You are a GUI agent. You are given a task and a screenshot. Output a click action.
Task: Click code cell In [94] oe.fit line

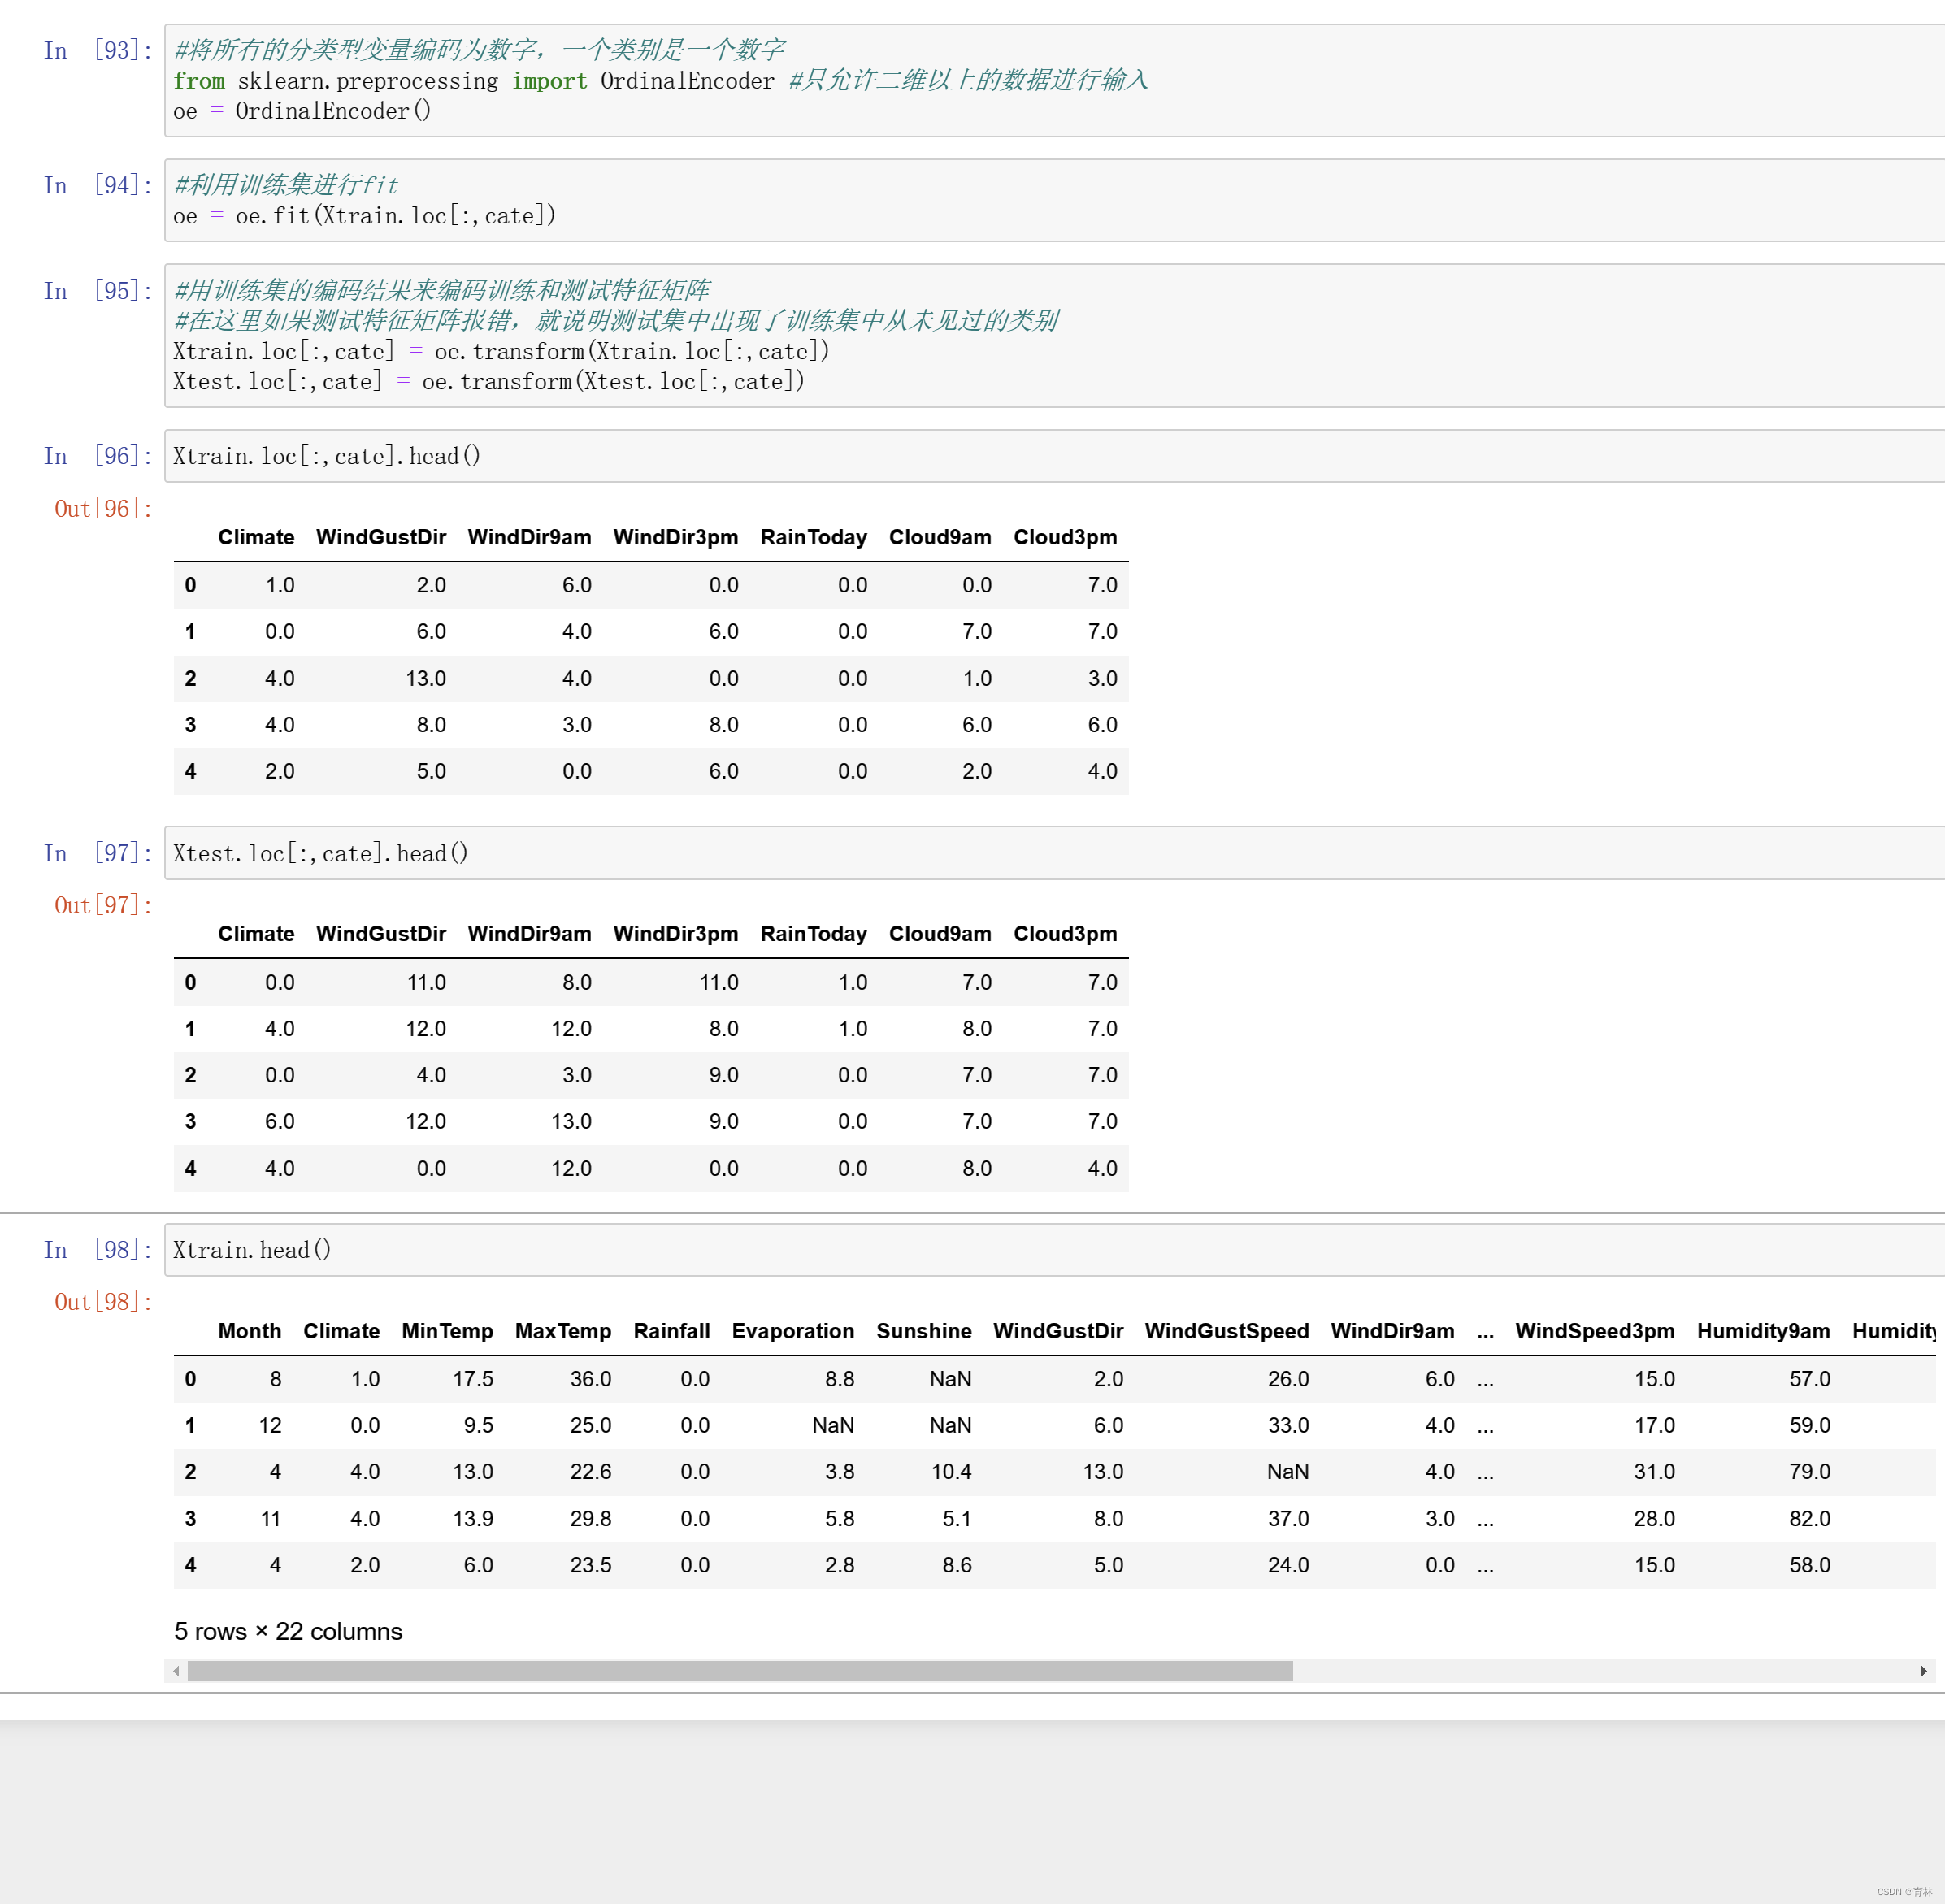pyautogui.click(x=1054, y=200)
